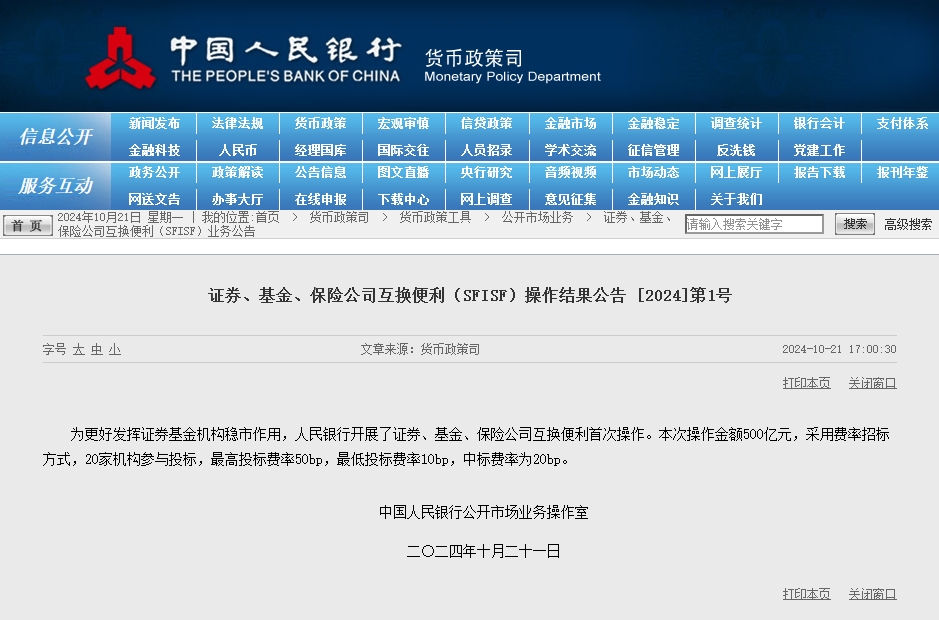Select 关于我们 navigation item
Screen dimensions: 939x620
pos(736,199)
